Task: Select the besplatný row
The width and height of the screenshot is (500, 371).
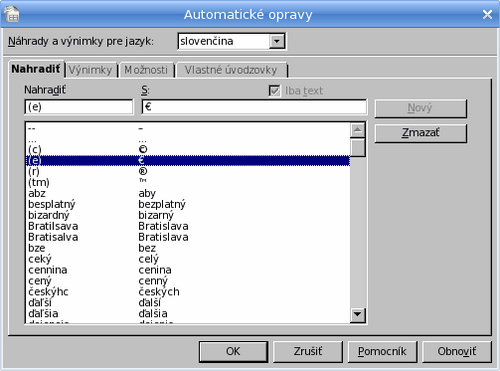Action: pyautogui.click(x=188, y=204)
